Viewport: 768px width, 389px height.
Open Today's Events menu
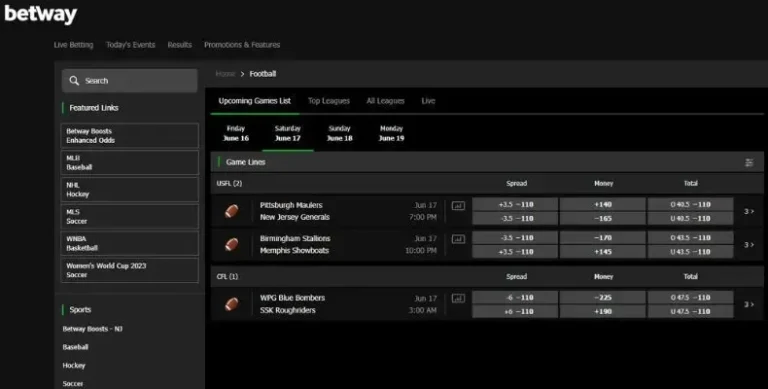click(x=130, y=45)
